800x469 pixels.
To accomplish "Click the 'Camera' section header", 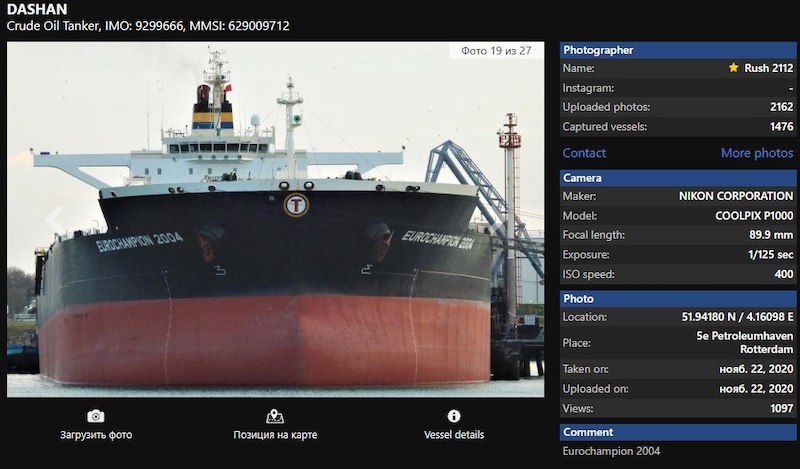I will (678, 178).
